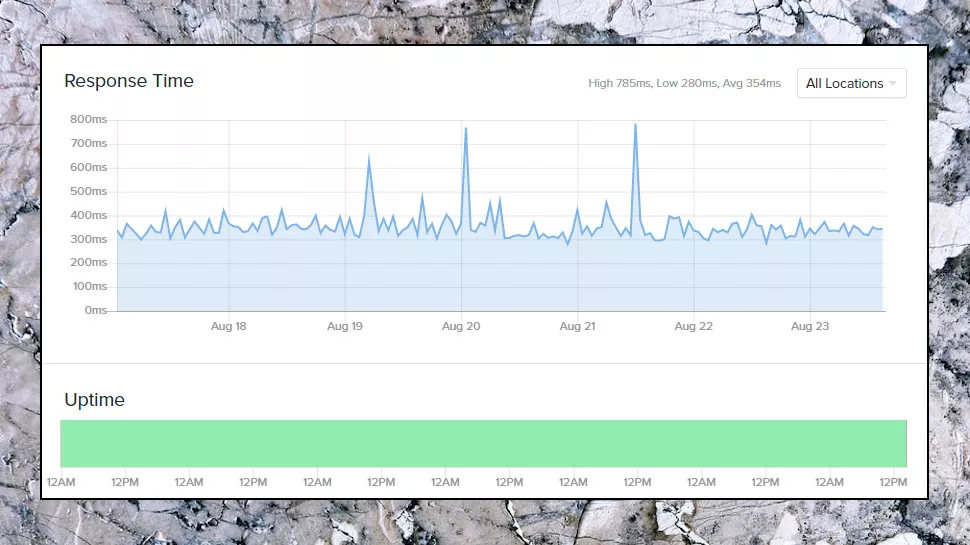This screenshot has height=545, width=970.
Task: Click the last 12PM uptime label
Action: [x=893, y=482]
